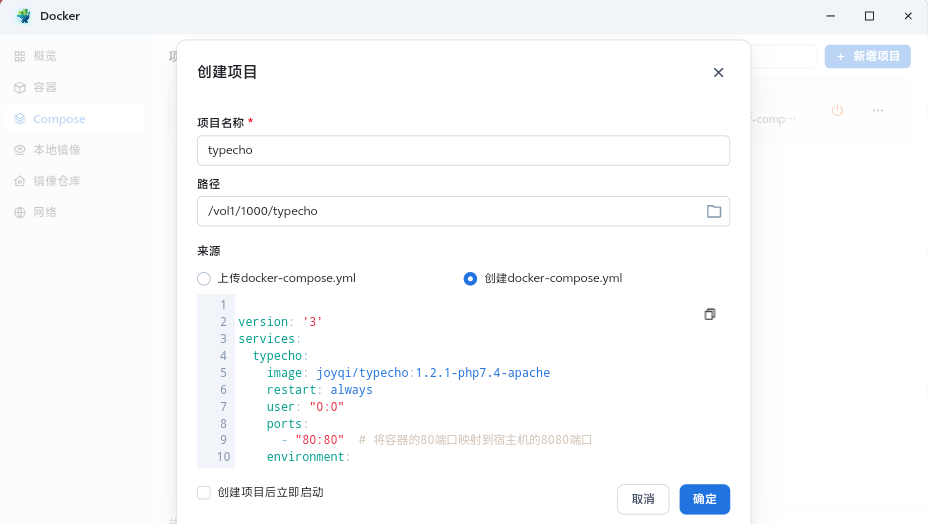Go to 容器 containers section

click(44, 87)
